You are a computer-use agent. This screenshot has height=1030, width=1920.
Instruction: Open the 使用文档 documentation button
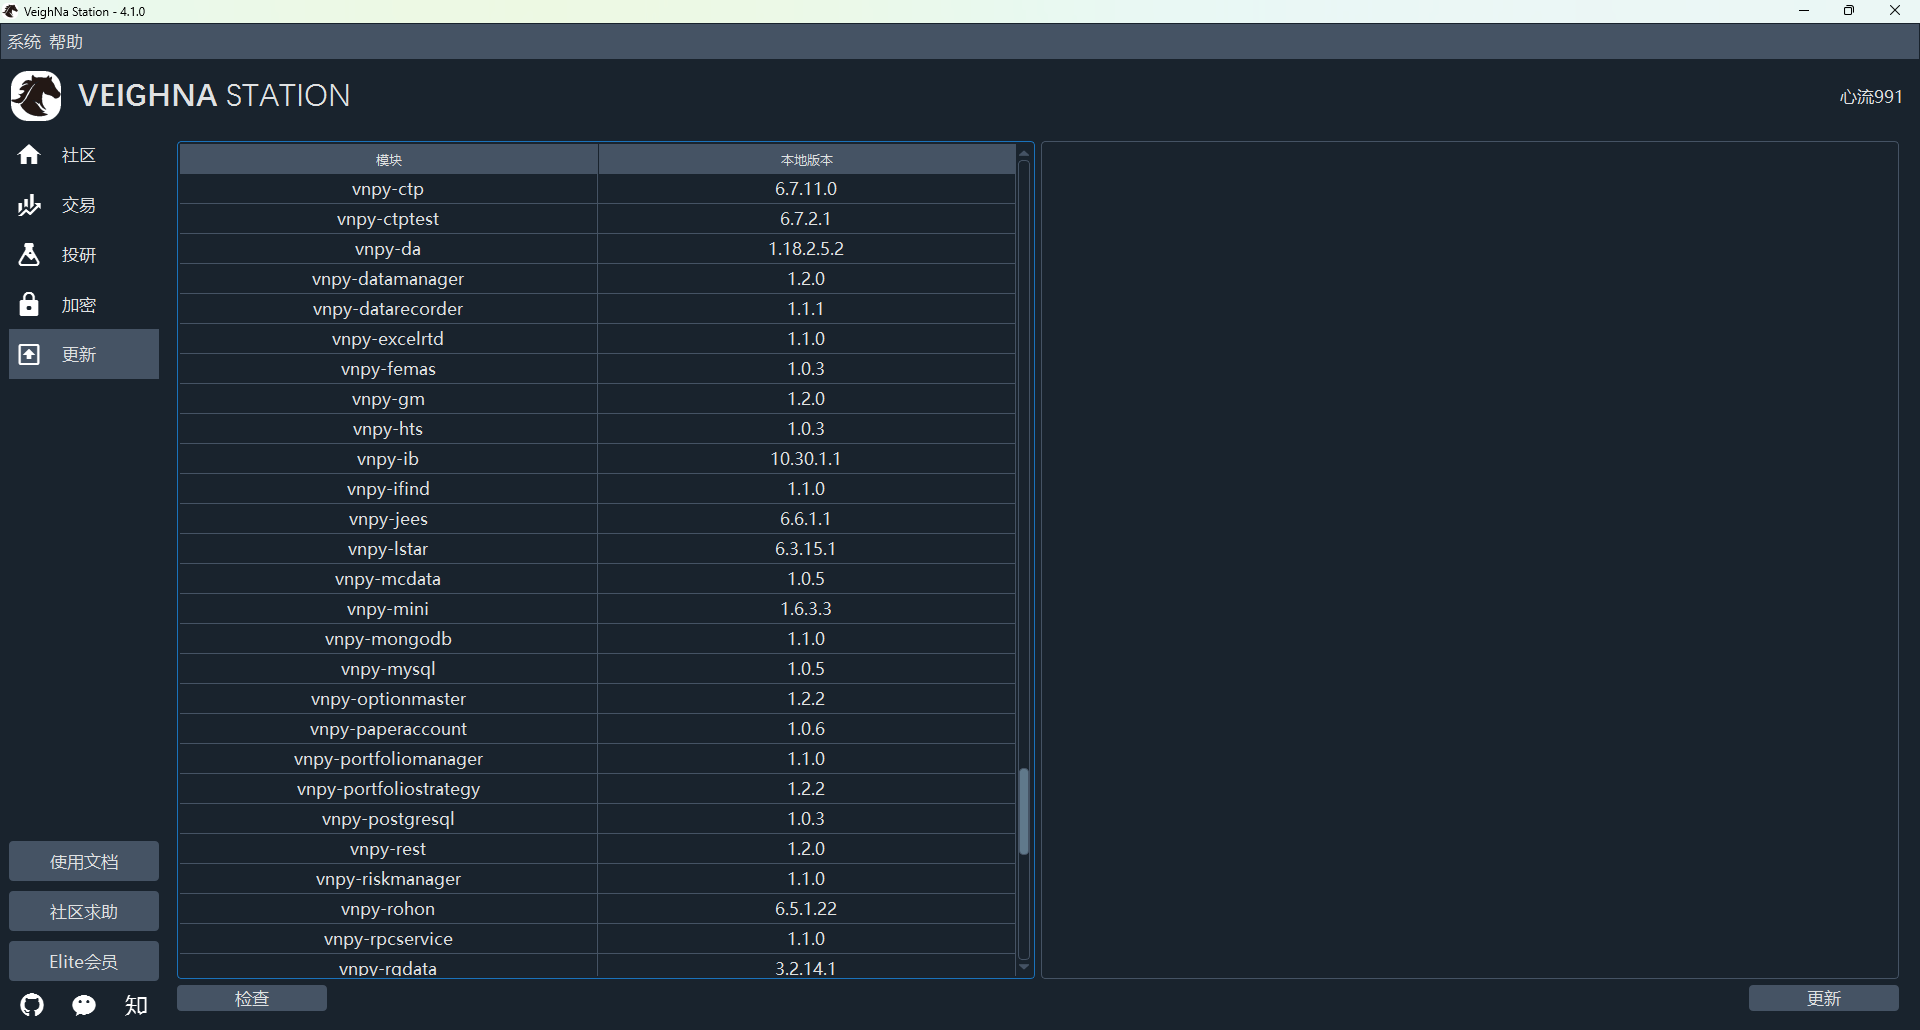click(x=84, y=861)
